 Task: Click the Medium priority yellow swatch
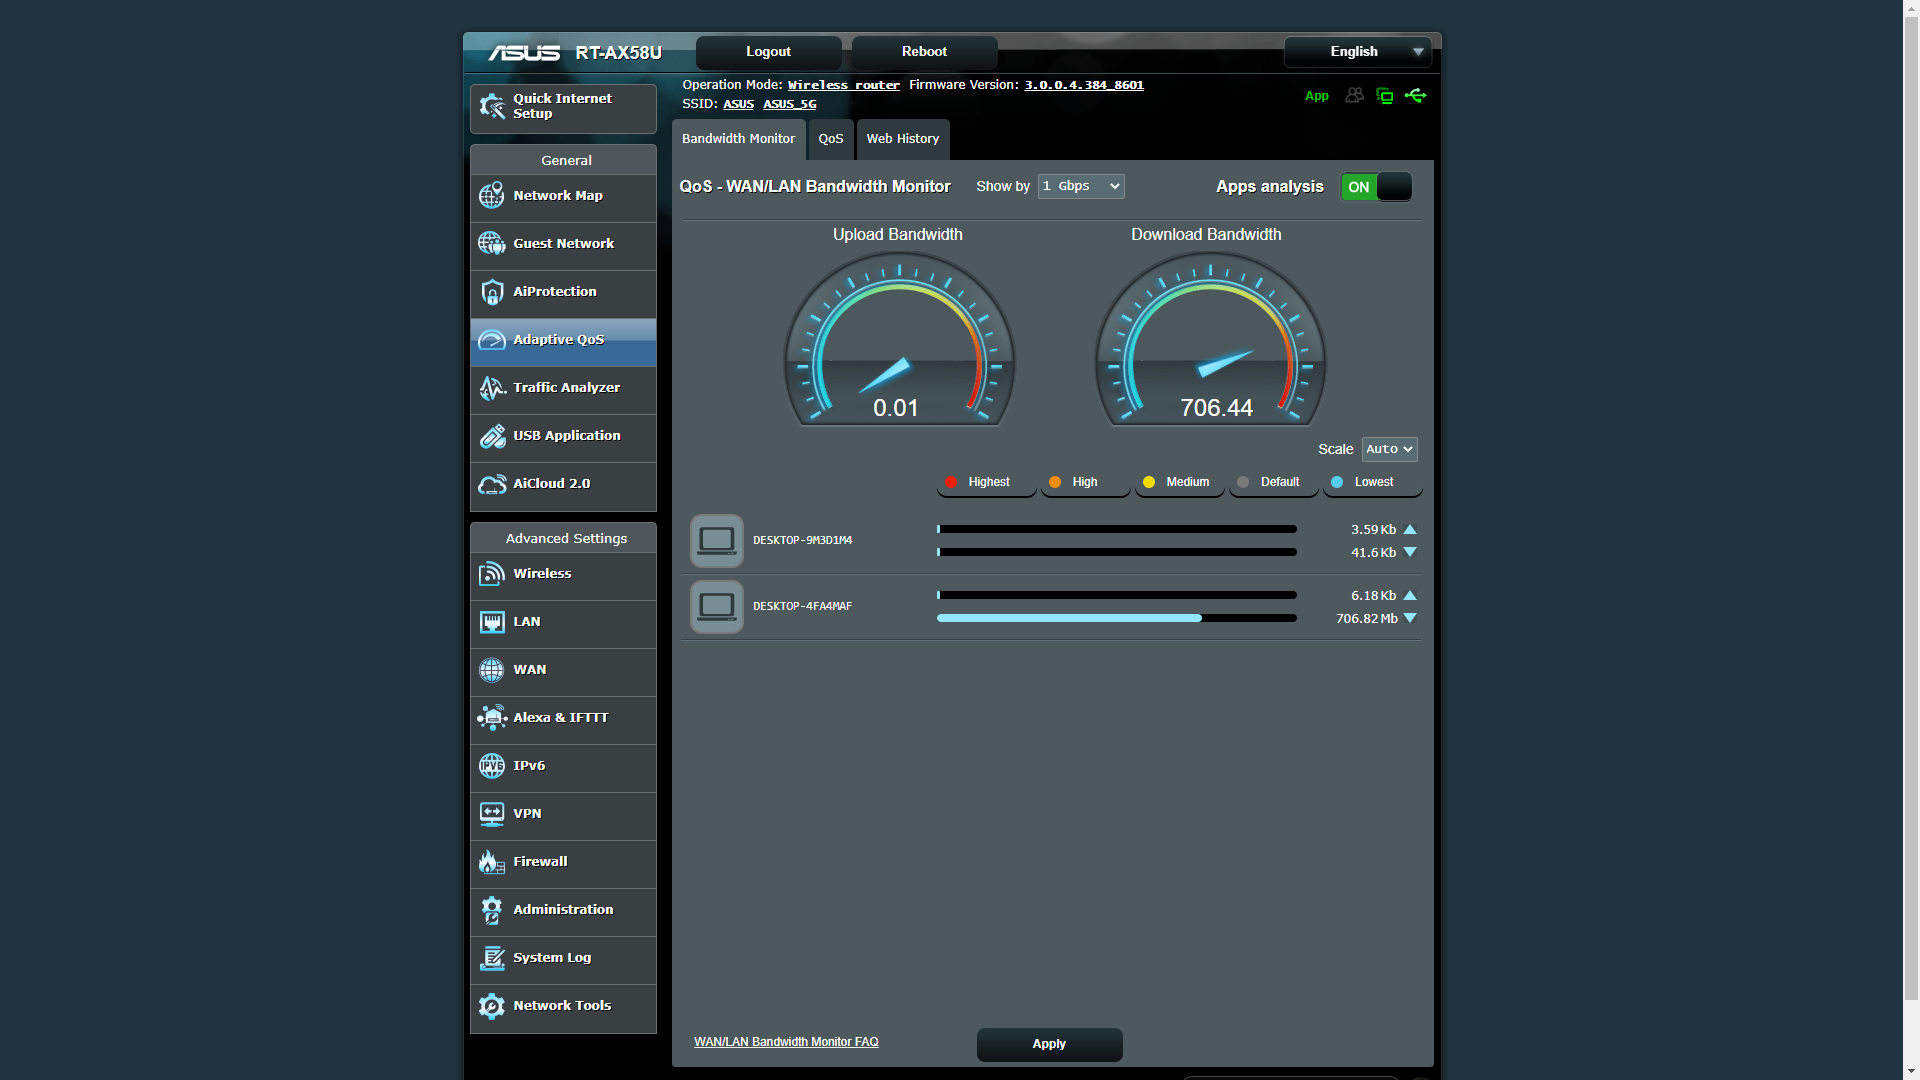(x=1149, y=482)
